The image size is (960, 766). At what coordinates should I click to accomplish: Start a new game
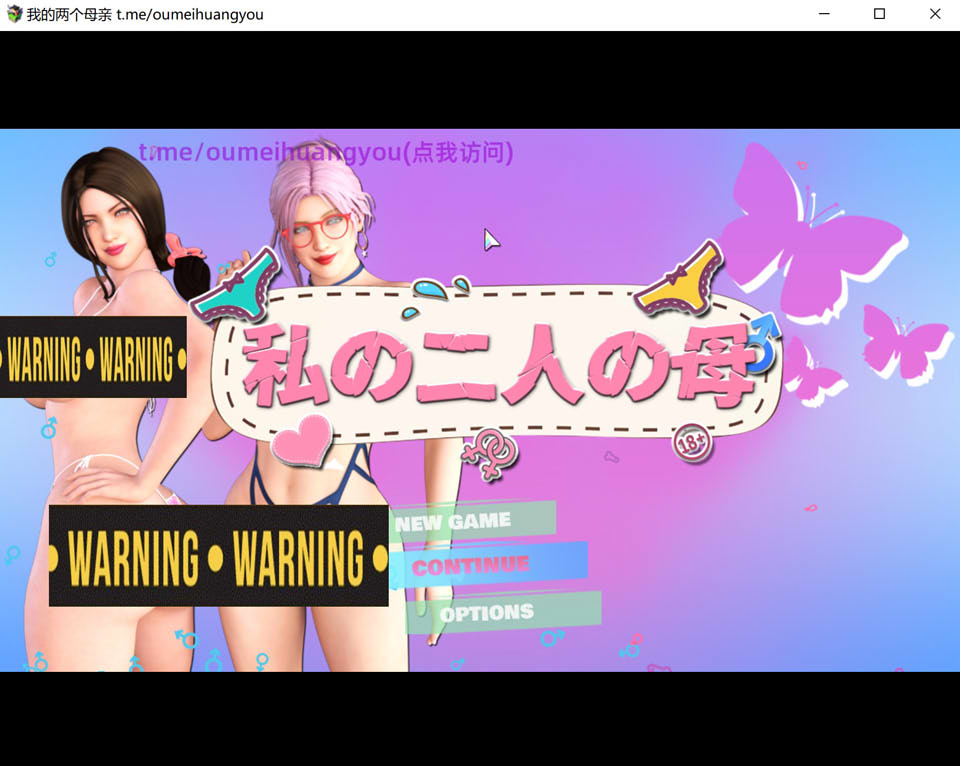tap(472, 522)
